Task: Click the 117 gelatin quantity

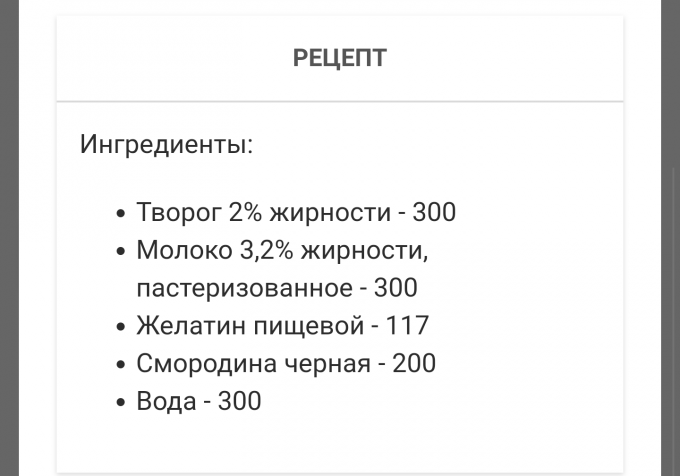Action: (407, 326)
